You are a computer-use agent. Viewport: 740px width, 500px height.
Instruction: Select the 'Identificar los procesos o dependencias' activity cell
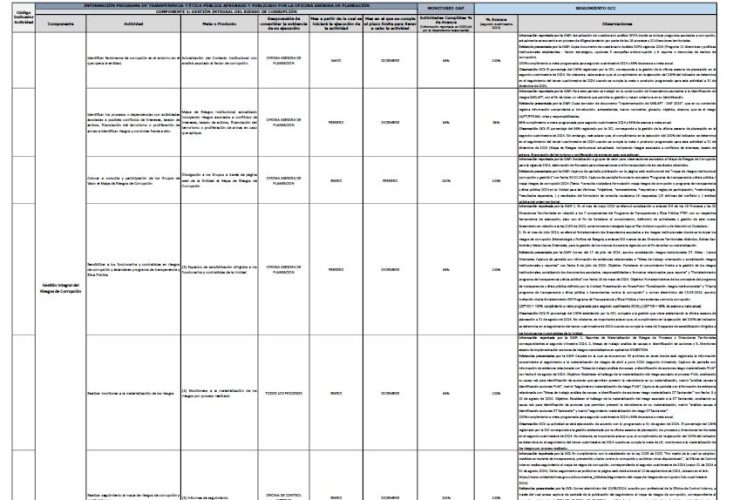(133, 122)
